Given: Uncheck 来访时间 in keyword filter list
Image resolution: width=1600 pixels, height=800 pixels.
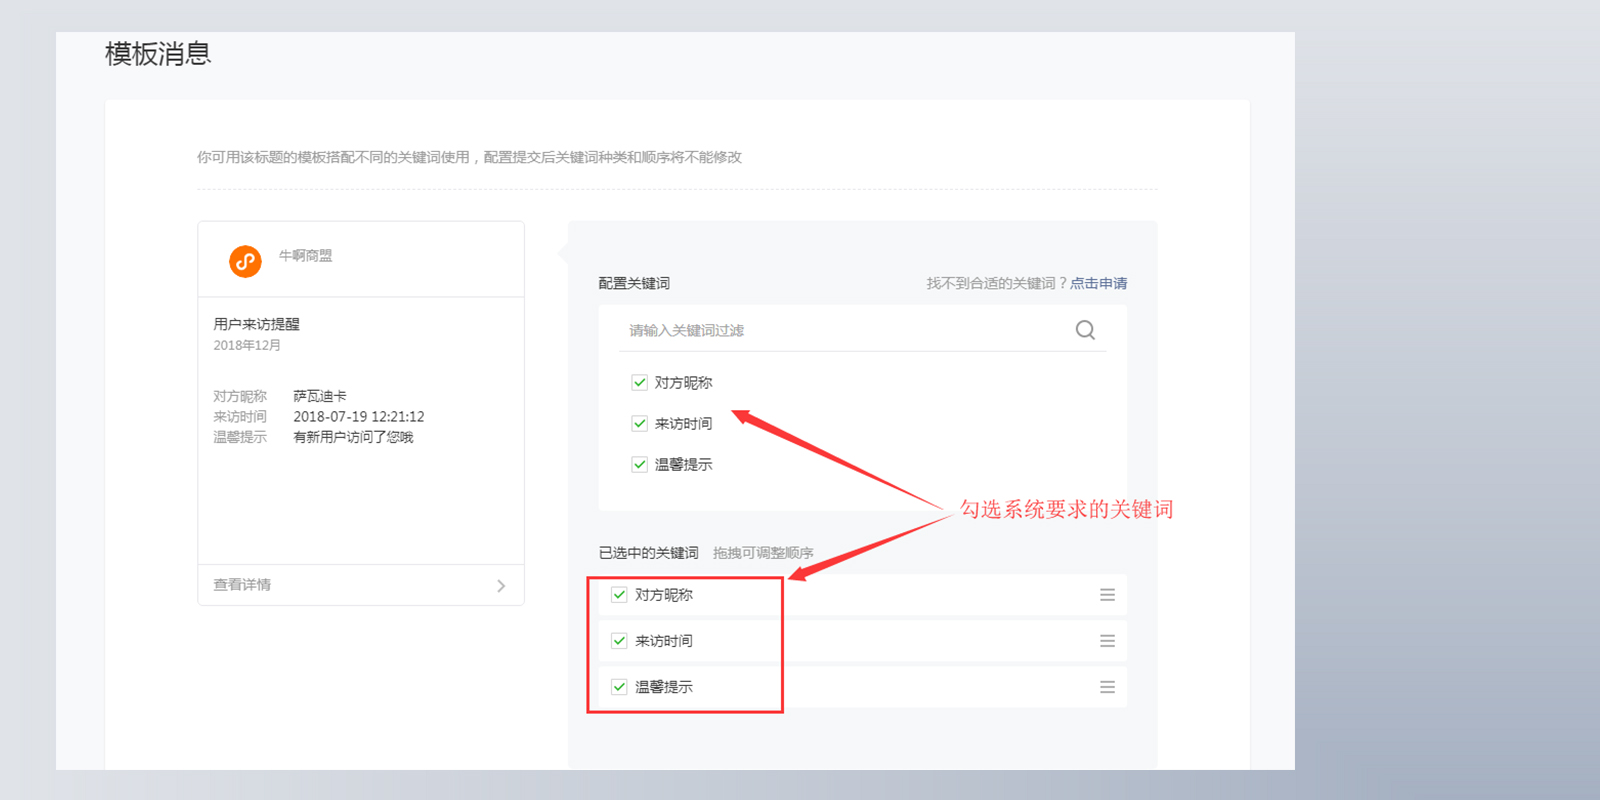Looking at the screenshot, I should pyautogui.click(x=639, y=423).
